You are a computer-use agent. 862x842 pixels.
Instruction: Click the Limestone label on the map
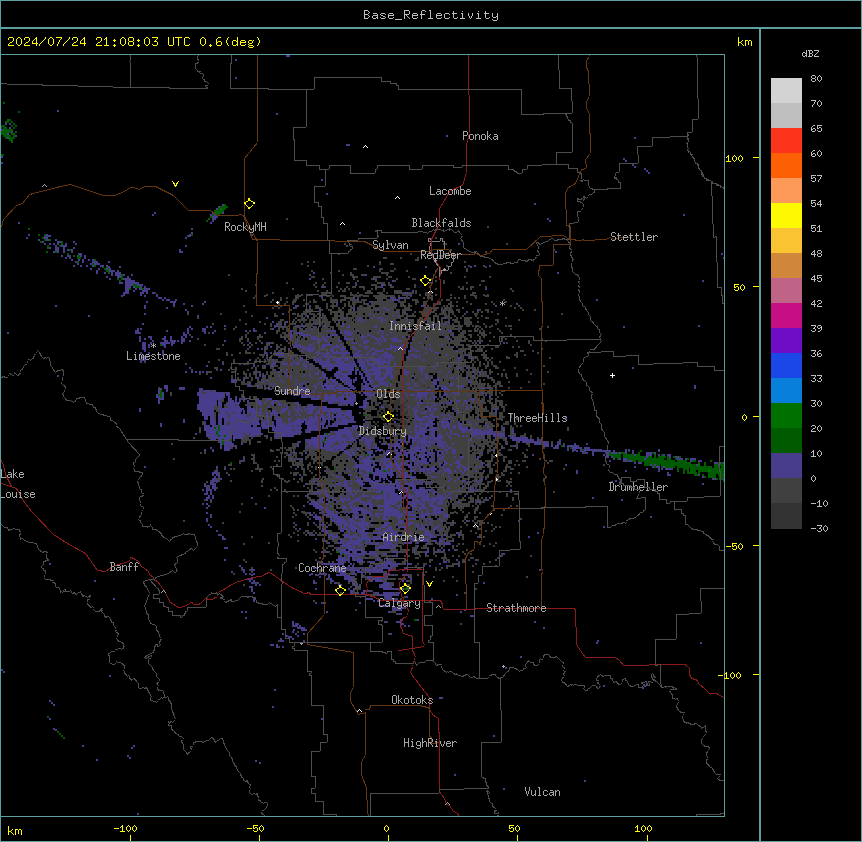coord(153,356)
